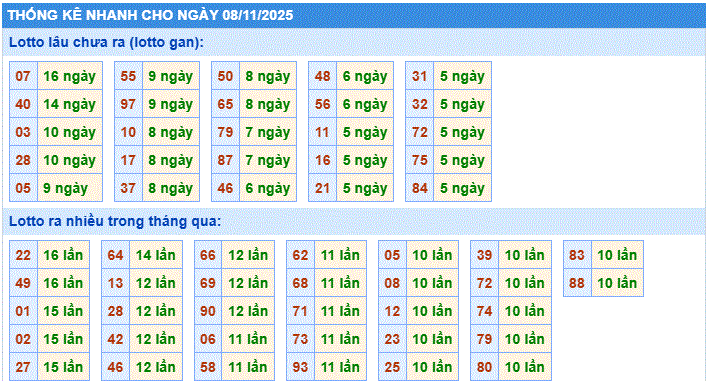This screenshot has height=381, width=707.
Task: Select number 17 in the gan table
Action: [x=128, y=160]
